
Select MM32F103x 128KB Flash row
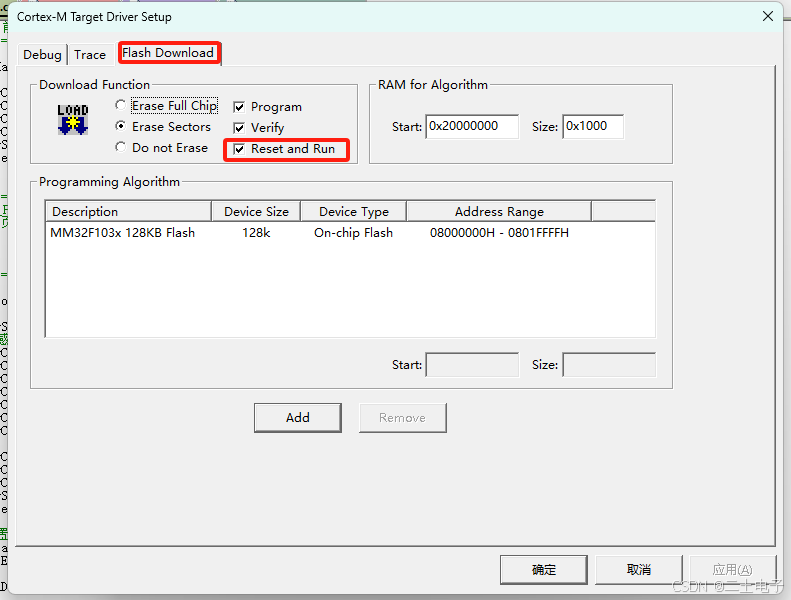(350, 233)
